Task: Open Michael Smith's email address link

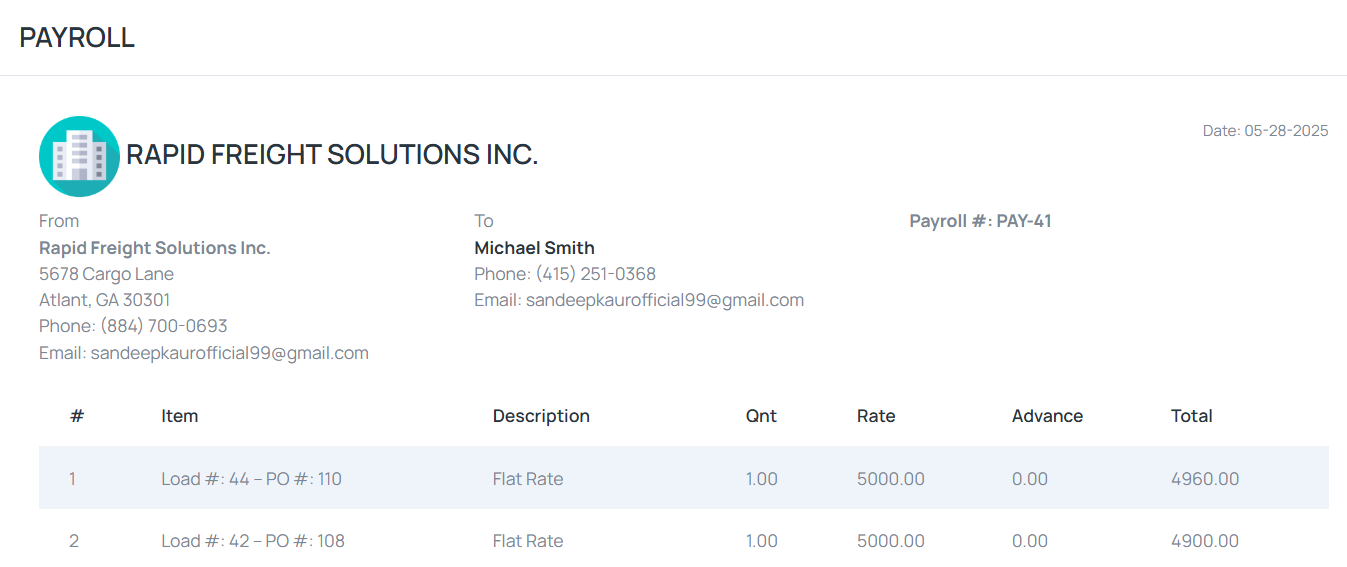Action: (x=639, y=300)
